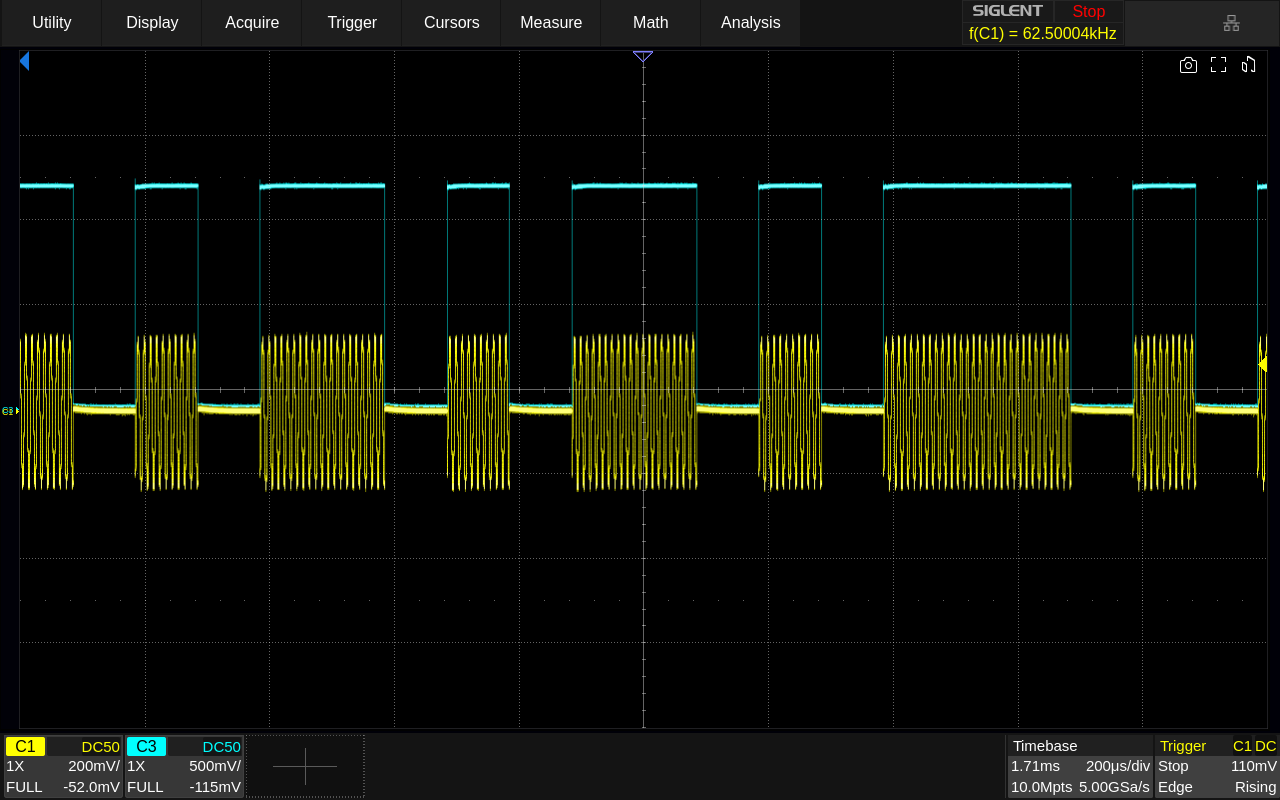Viewport: 1280px width, 800px height.
Task: Add a channel via the plus box
Action: coord(305,767)
